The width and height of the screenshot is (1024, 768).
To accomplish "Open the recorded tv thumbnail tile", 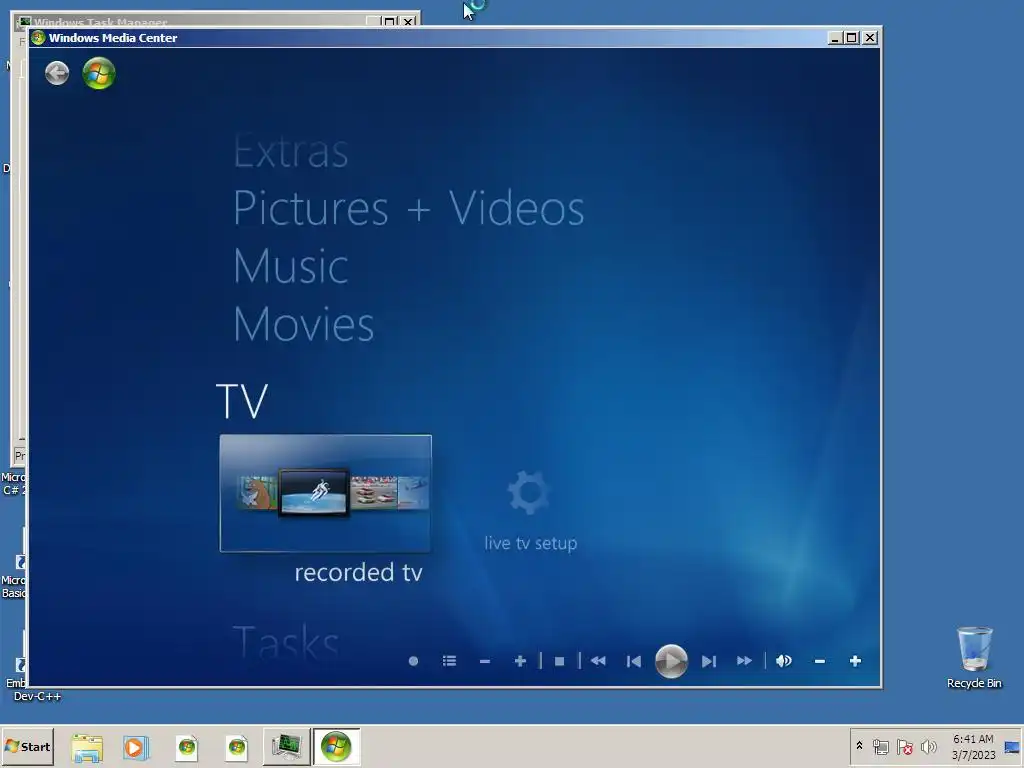I will coord(326,493).
